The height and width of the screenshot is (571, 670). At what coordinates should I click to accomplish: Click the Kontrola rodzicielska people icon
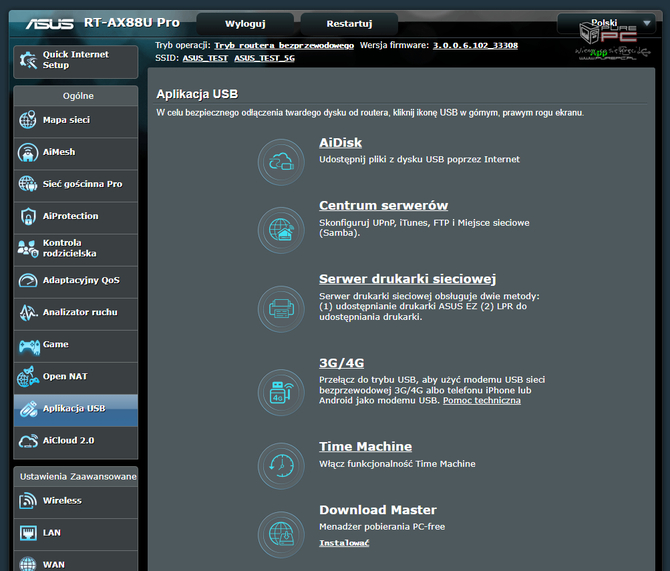pos(28,248)
